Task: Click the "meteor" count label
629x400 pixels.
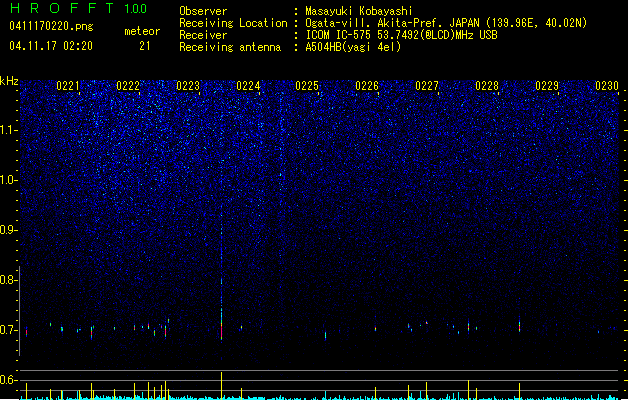Action: pyautogui.click(x=142, y=31)
